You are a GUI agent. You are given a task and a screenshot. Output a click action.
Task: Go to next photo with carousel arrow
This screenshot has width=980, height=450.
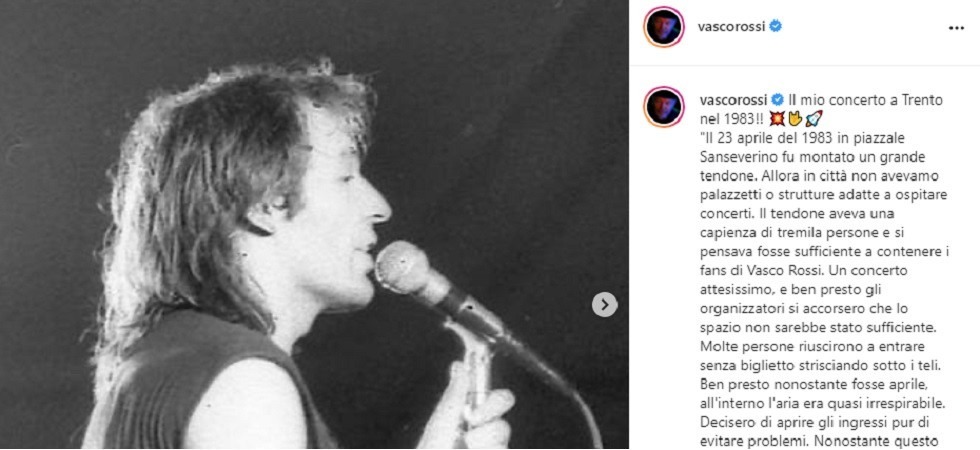(604, 304)
